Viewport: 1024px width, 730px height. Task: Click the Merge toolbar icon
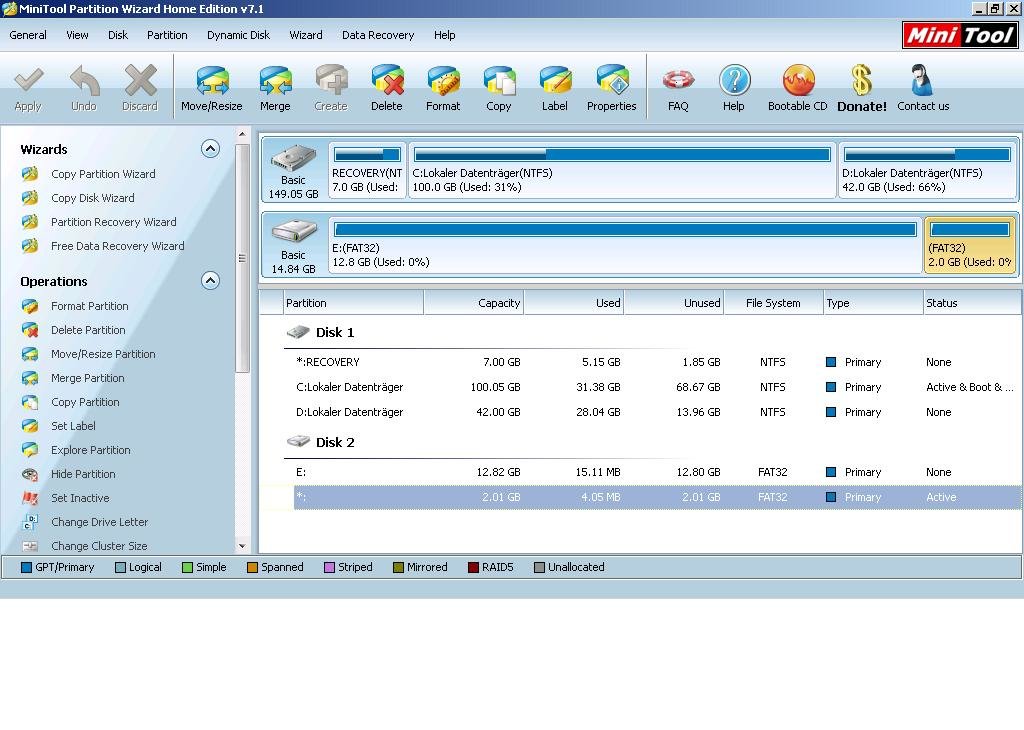275,80
